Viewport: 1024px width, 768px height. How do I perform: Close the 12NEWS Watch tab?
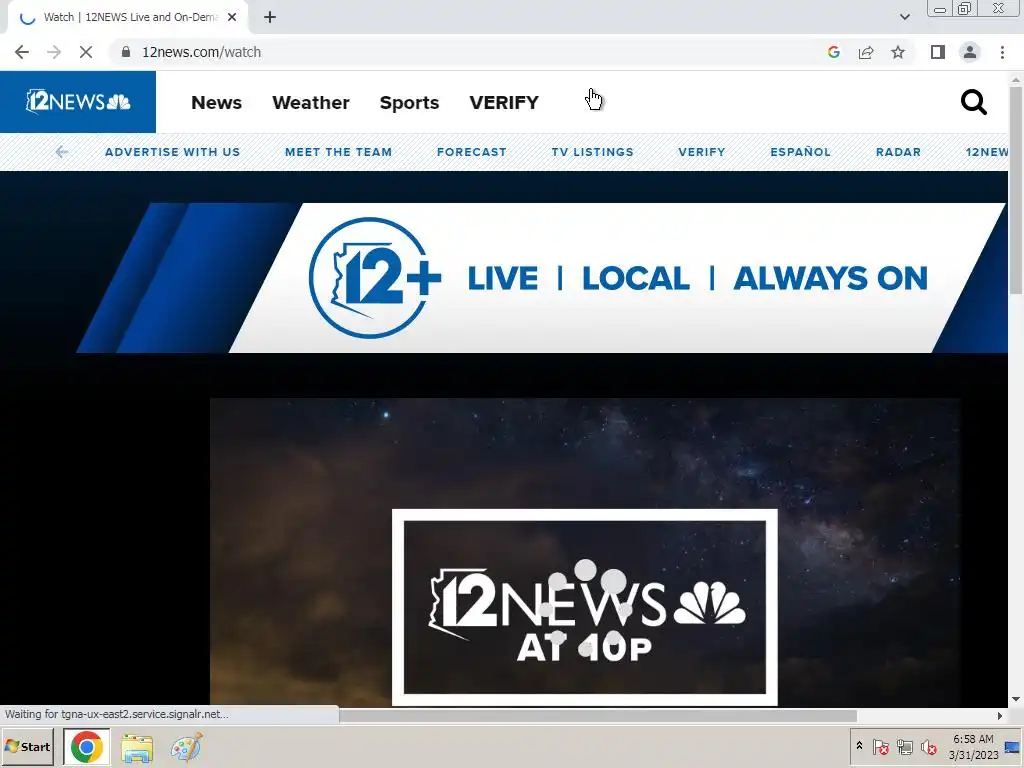(x=232, y=18)
